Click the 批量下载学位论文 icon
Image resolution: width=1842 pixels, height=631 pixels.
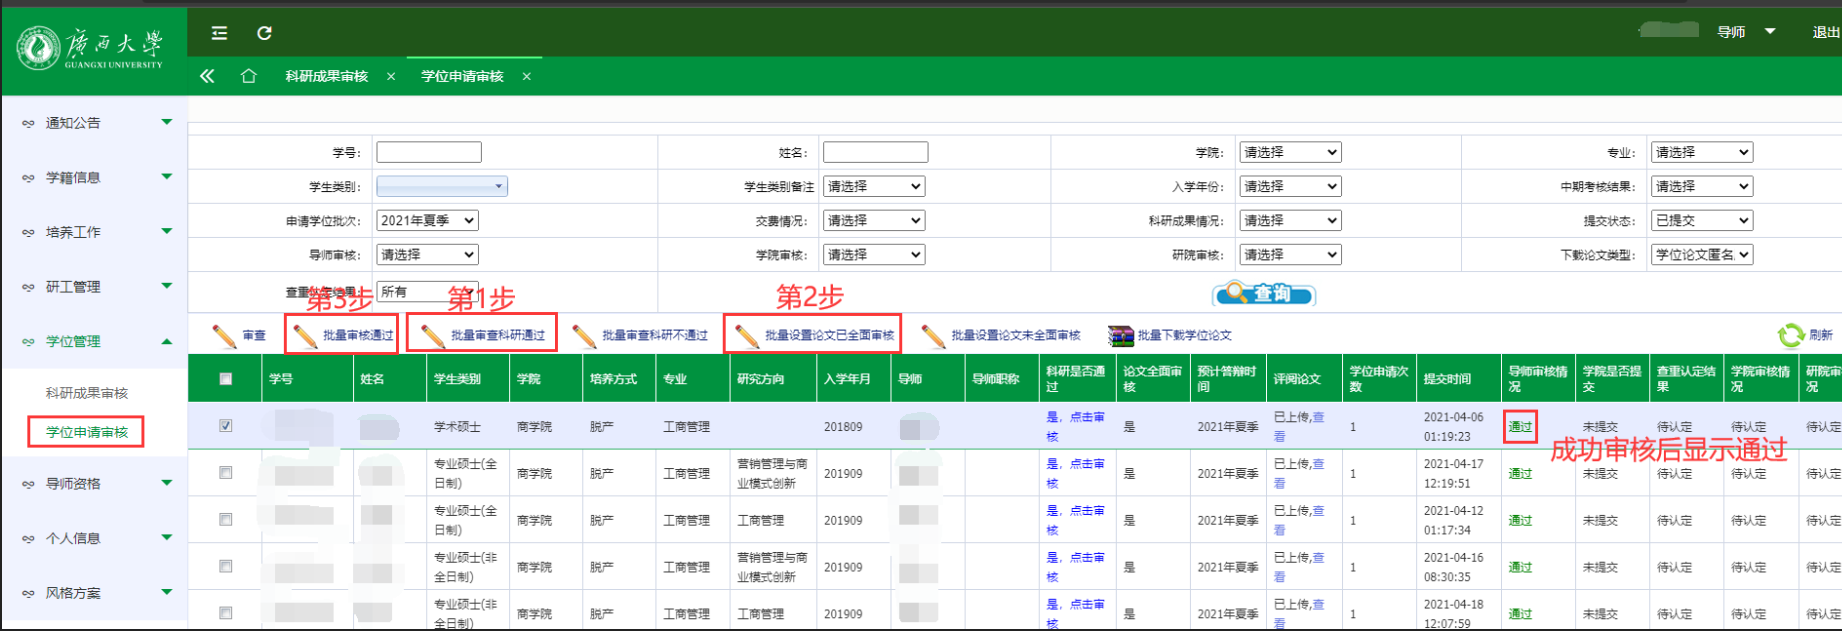tap(1121, 335)
